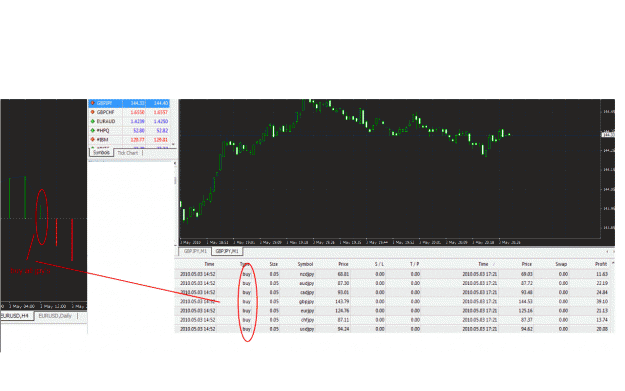Sort by the Symbol column header

tap(305, 264)
